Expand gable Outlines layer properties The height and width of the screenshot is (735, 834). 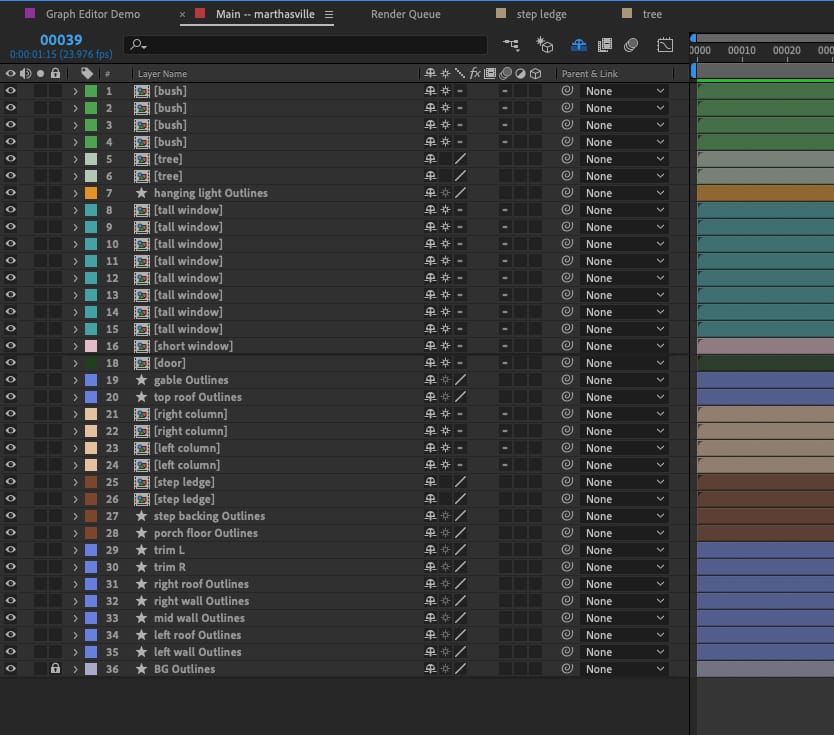(x=76, y=380)
